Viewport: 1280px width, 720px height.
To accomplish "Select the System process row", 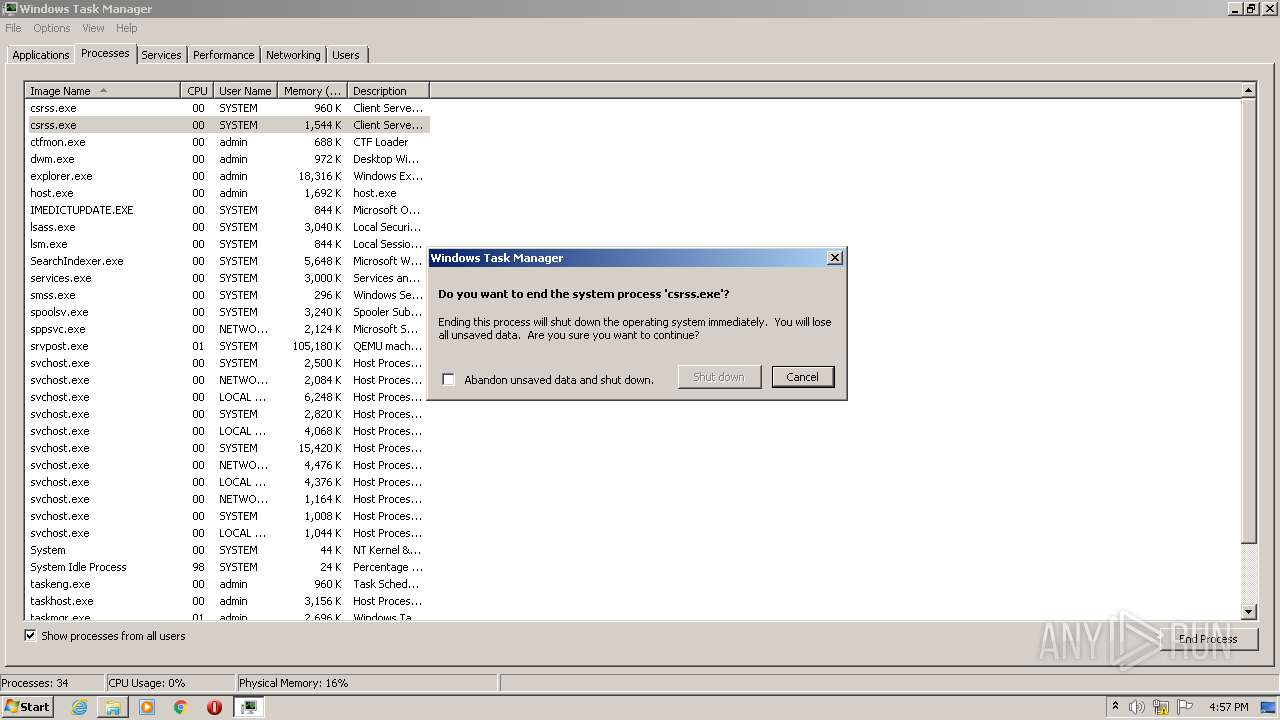I will pos(227,550).
